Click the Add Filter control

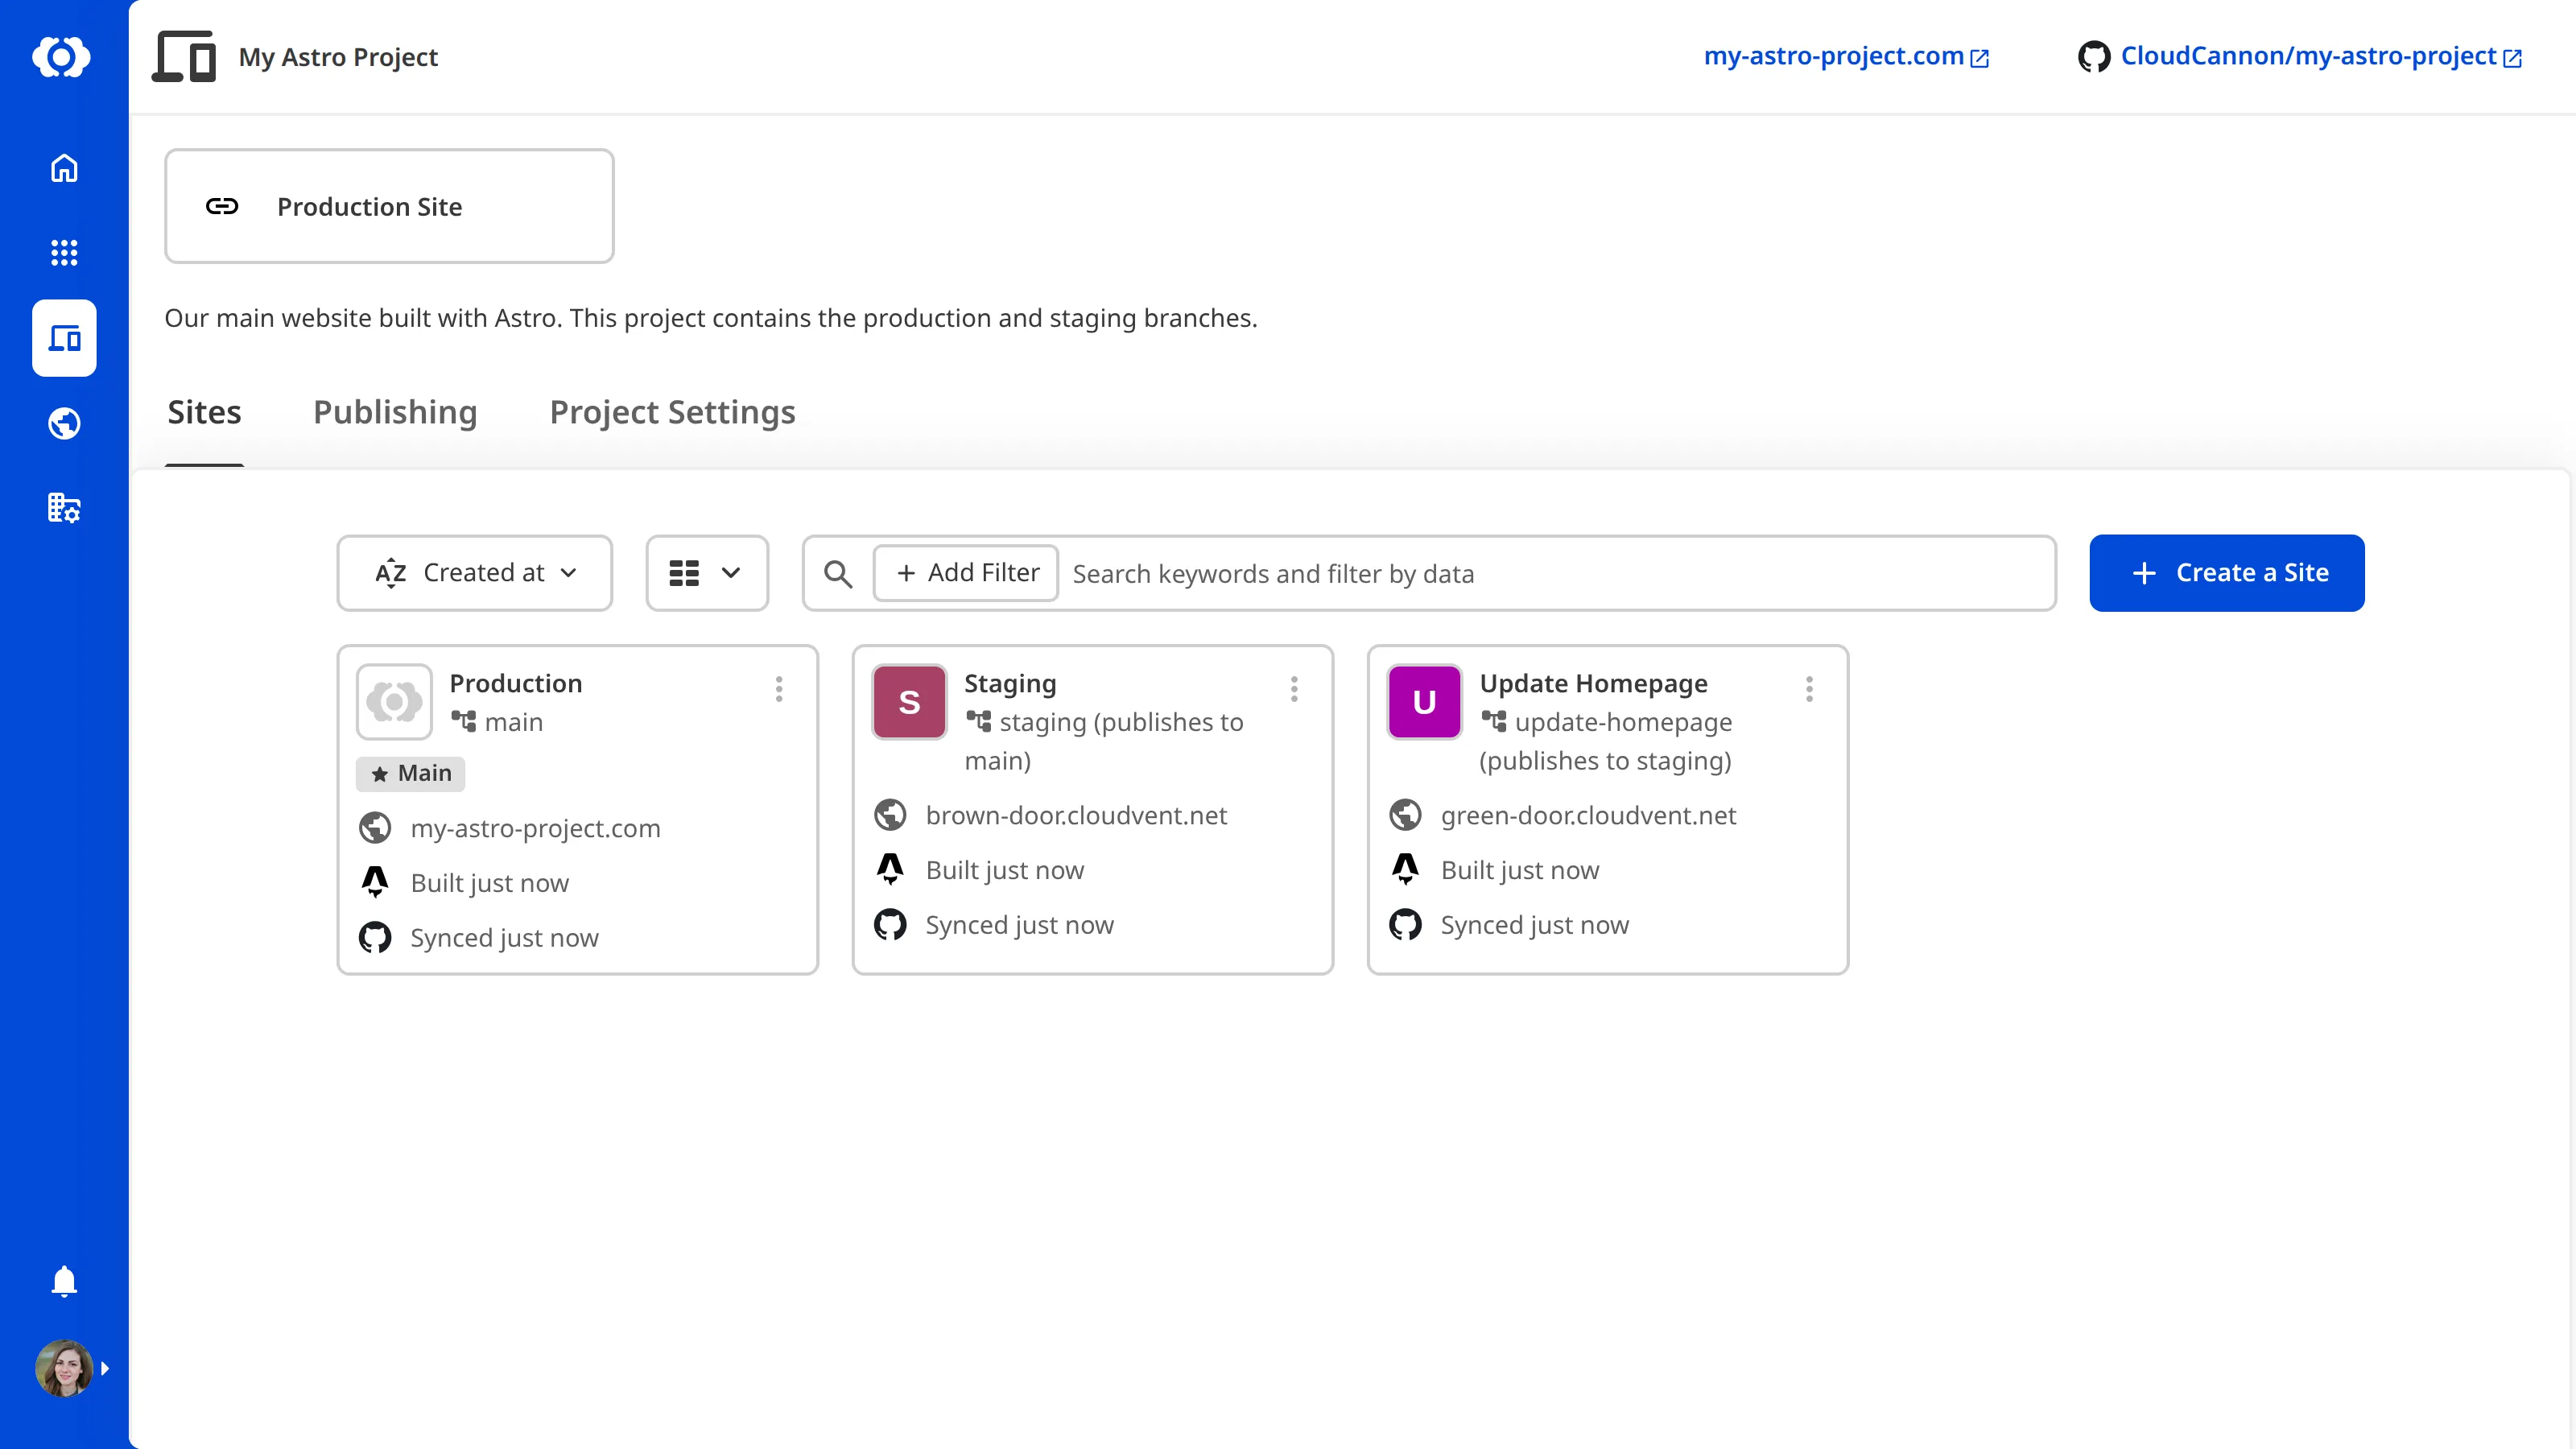965,572
